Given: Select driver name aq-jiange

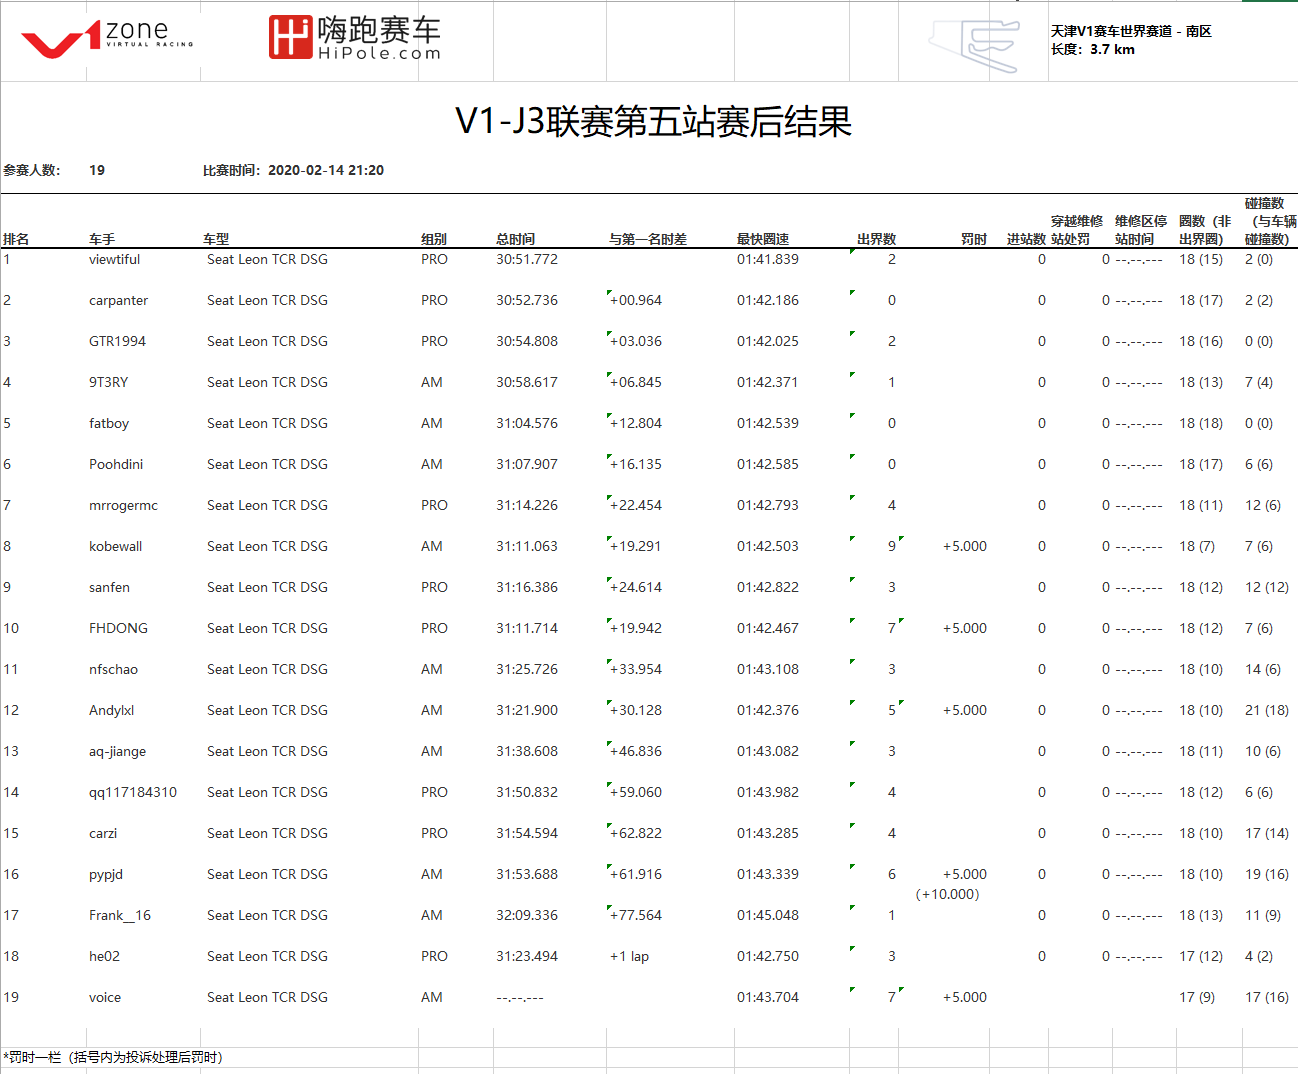Looking at the screenshot, I should 117,751.
